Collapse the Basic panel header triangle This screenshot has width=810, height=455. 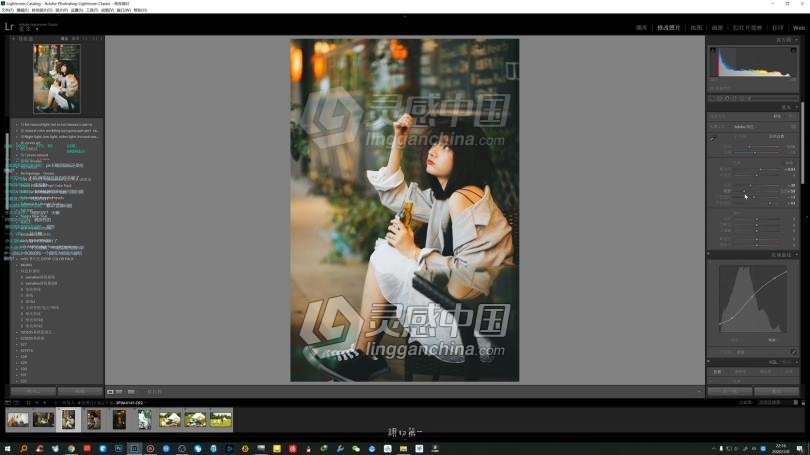[797, 107]
